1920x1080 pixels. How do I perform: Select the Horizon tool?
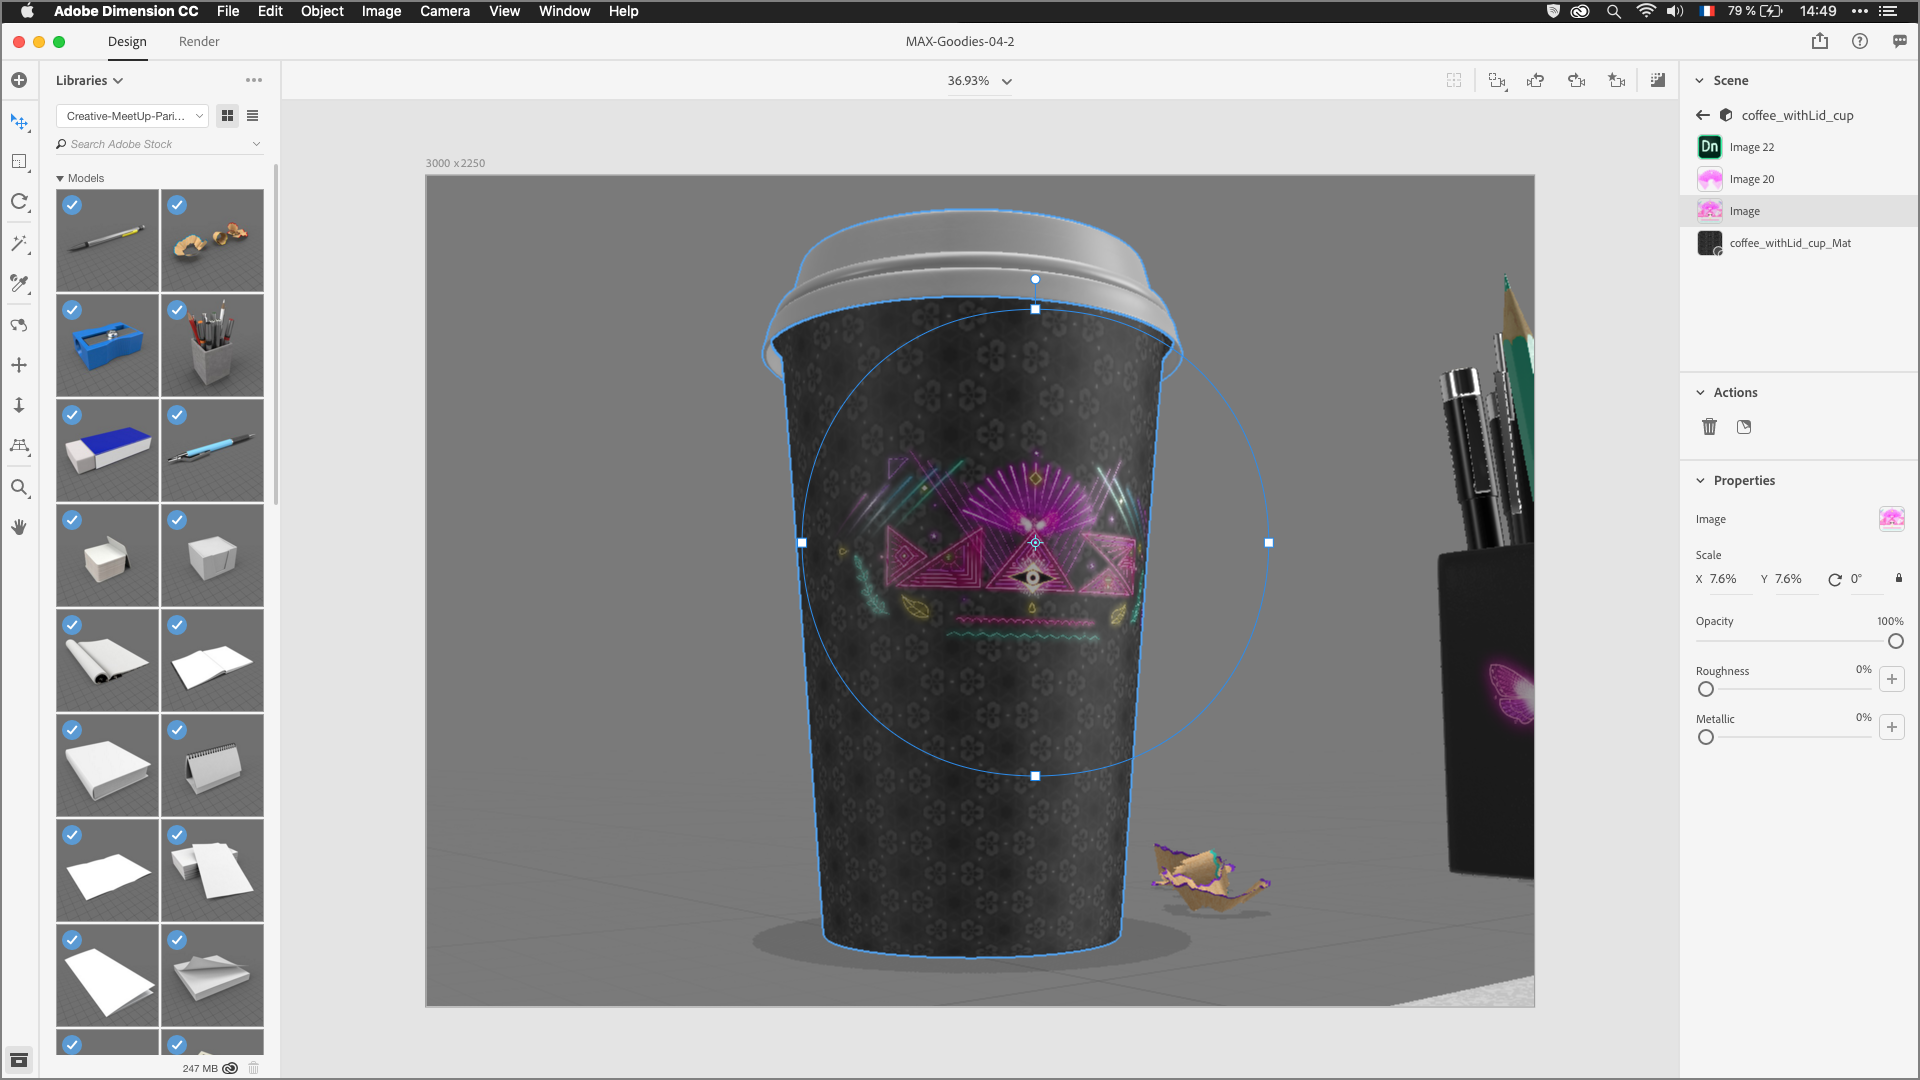19,446
